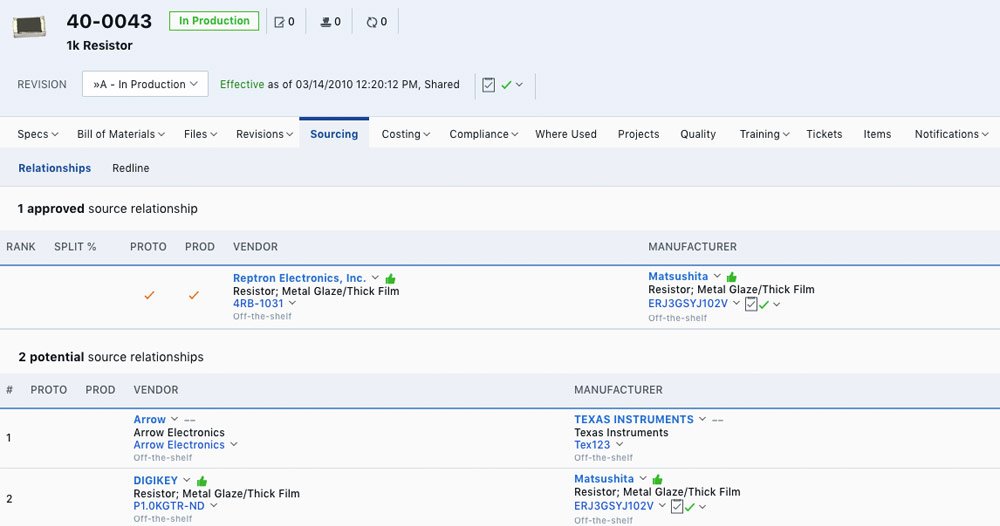Click the change orders edit icon in header
1000x526 pixels.
click(x=279, y=21)
